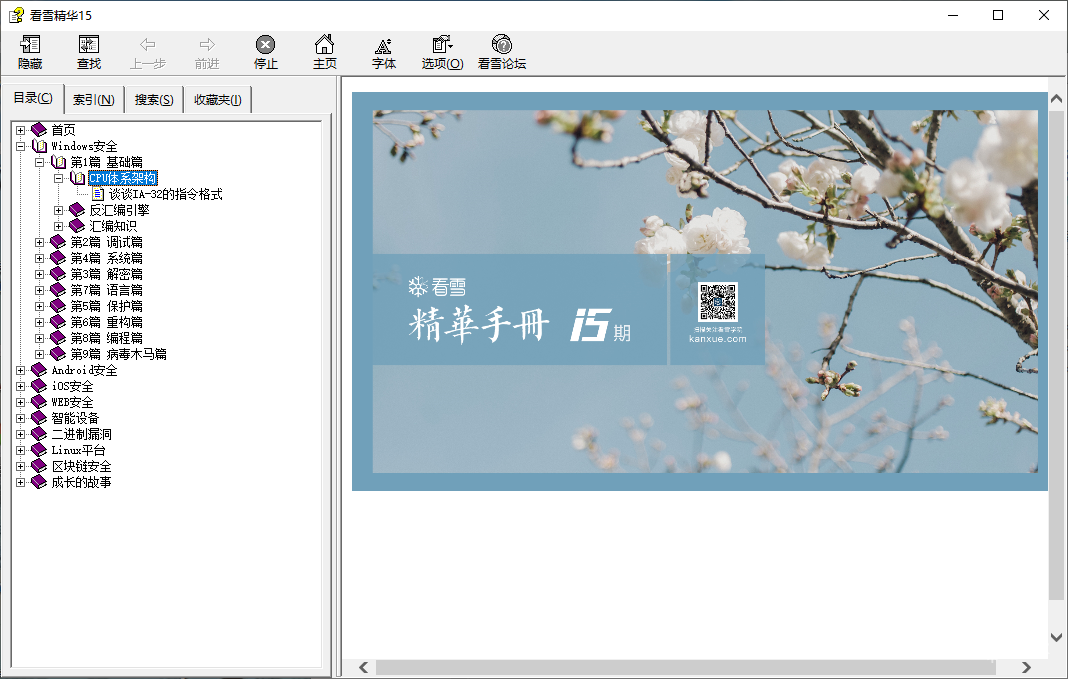Click the book icon beside 二进制漏洞
The width and height of the screenshot is (1068, 679).
40,434
